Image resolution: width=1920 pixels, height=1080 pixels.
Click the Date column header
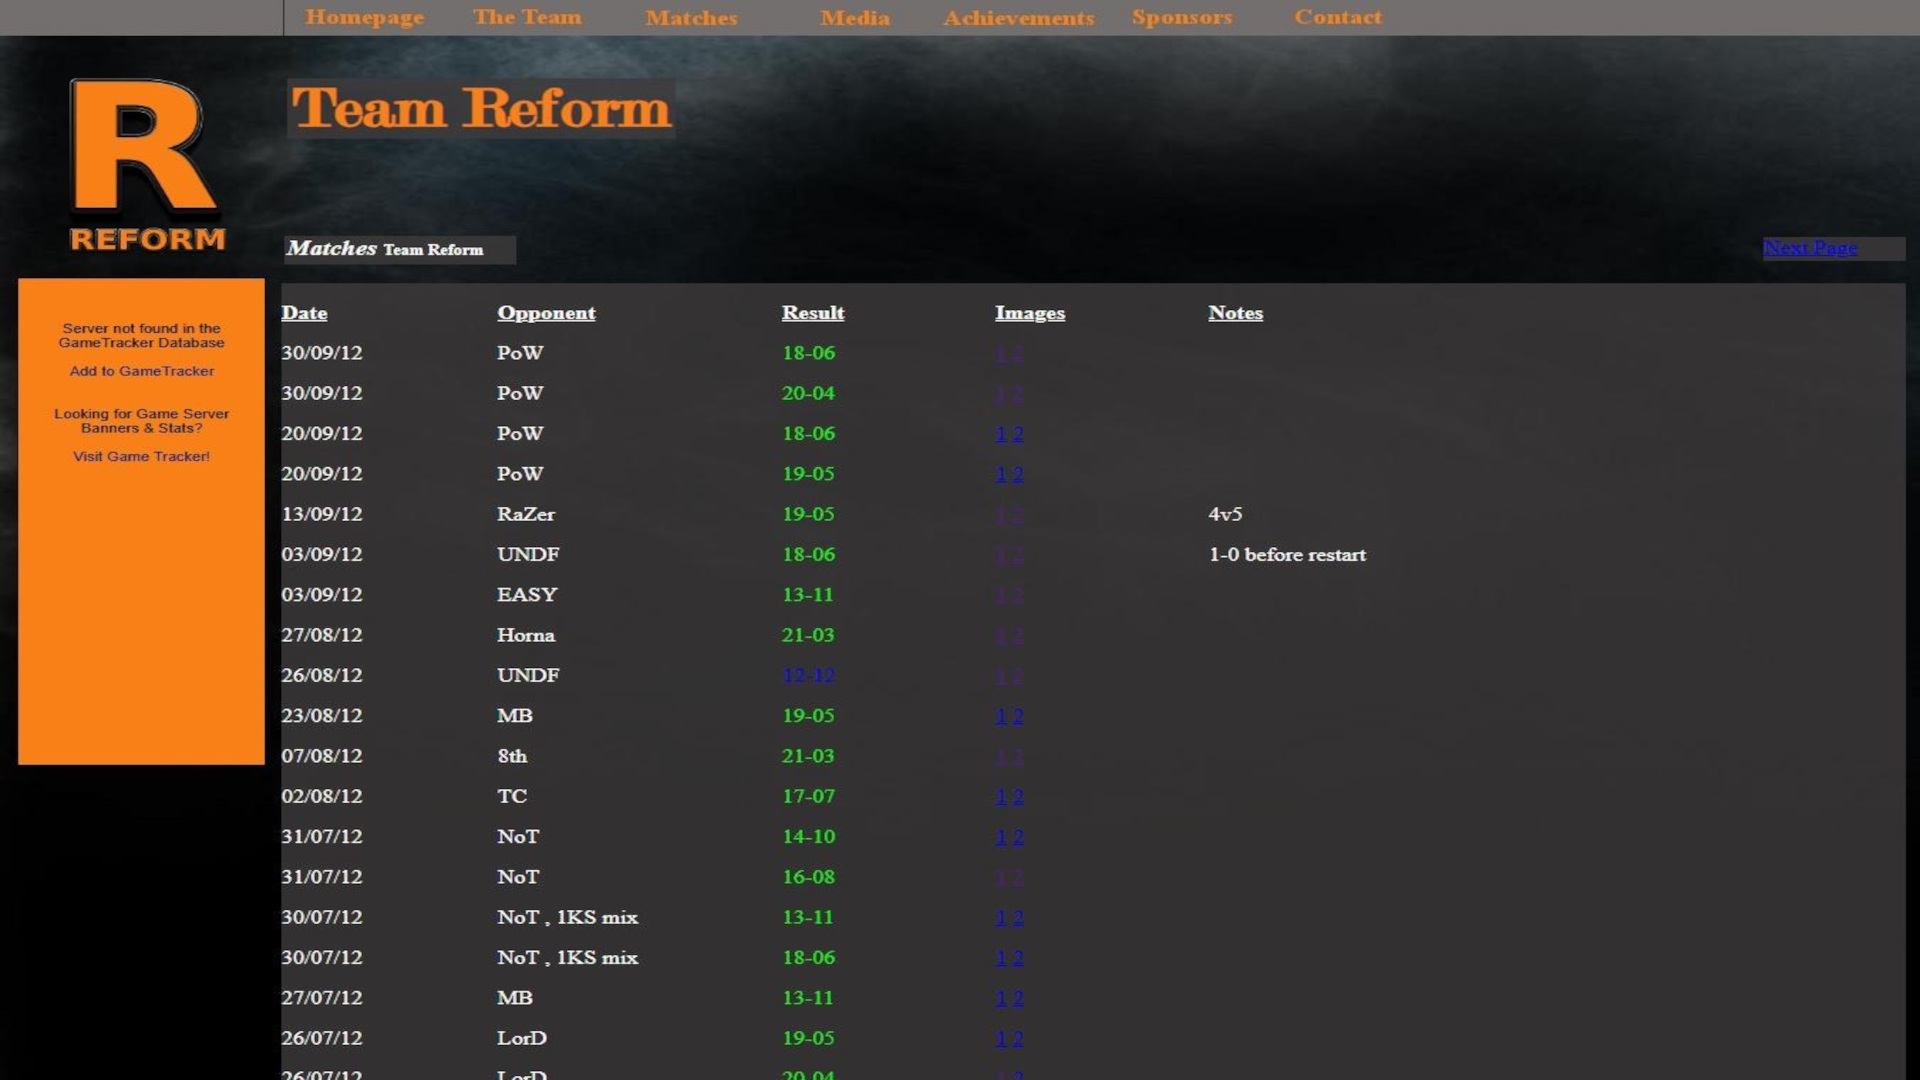click(304, 313)
